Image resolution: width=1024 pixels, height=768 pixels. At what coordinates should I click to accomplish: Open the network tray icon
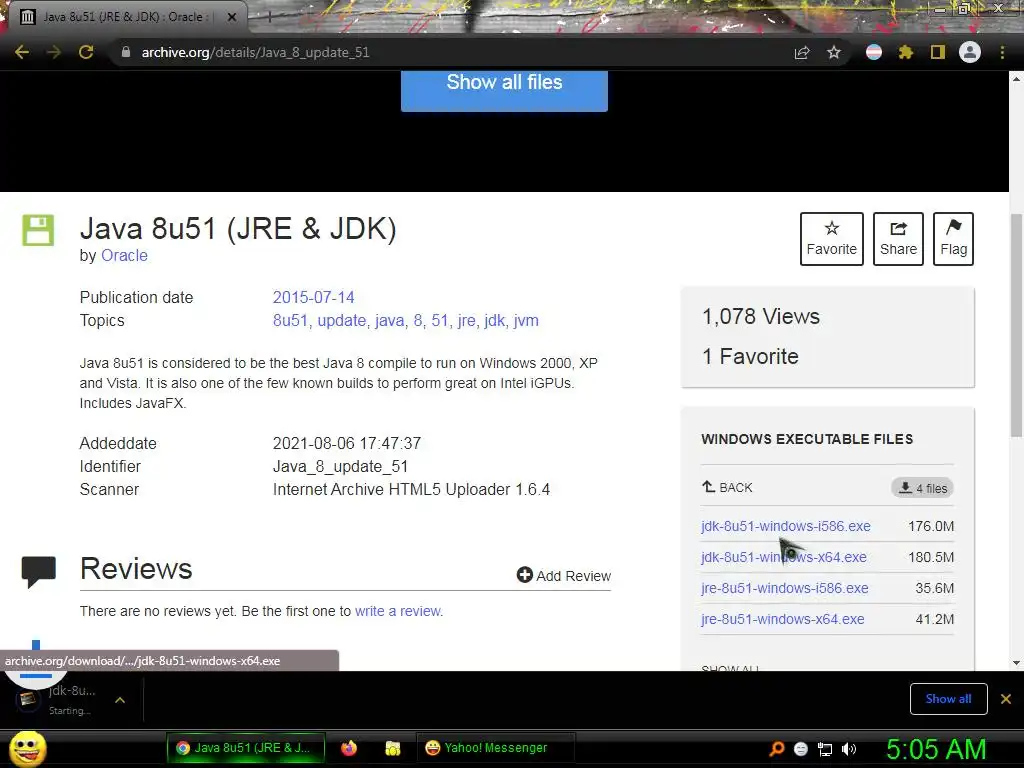tap(825, 749)
